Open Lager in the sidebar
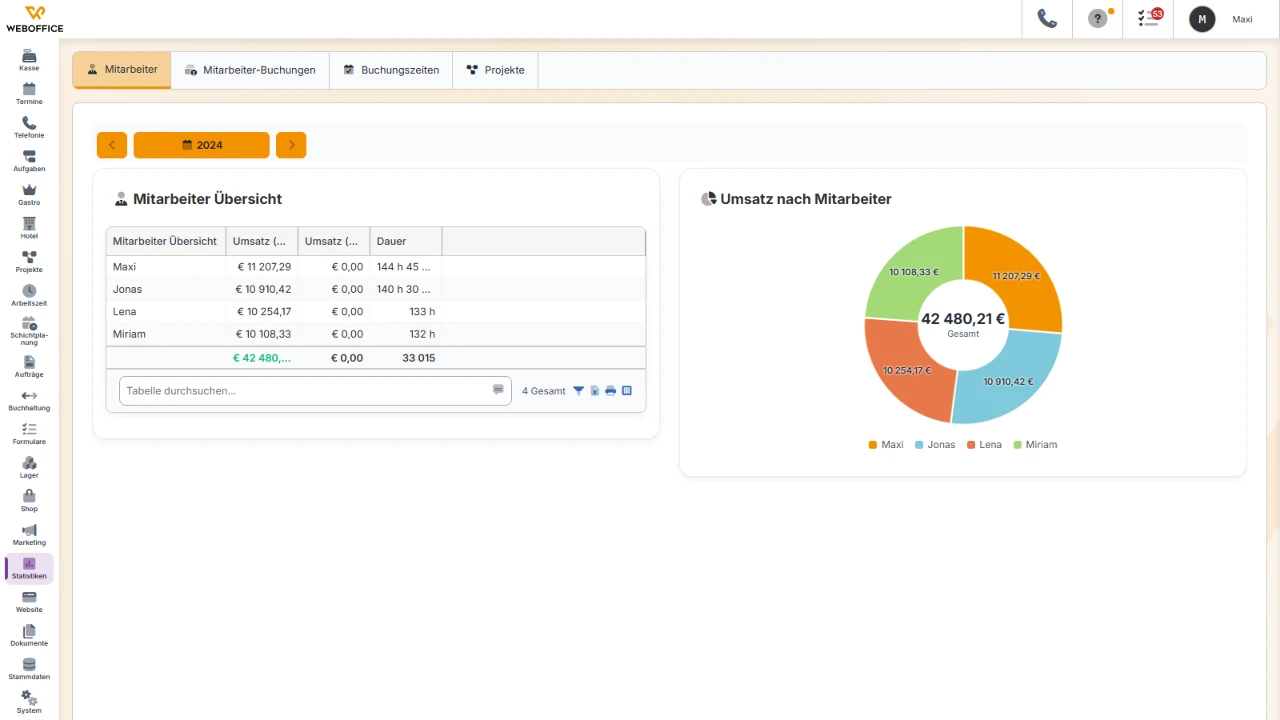 click(x=29, y=467)
